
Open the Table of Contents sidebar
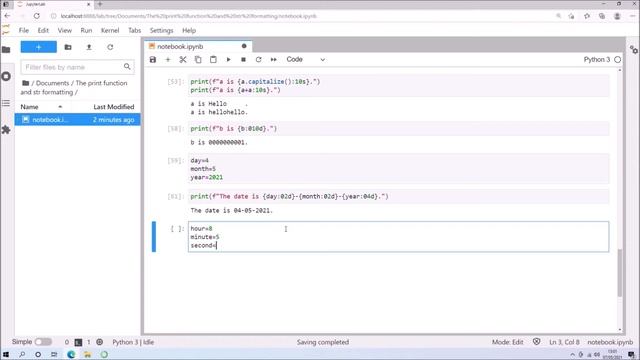click(6, 103)
